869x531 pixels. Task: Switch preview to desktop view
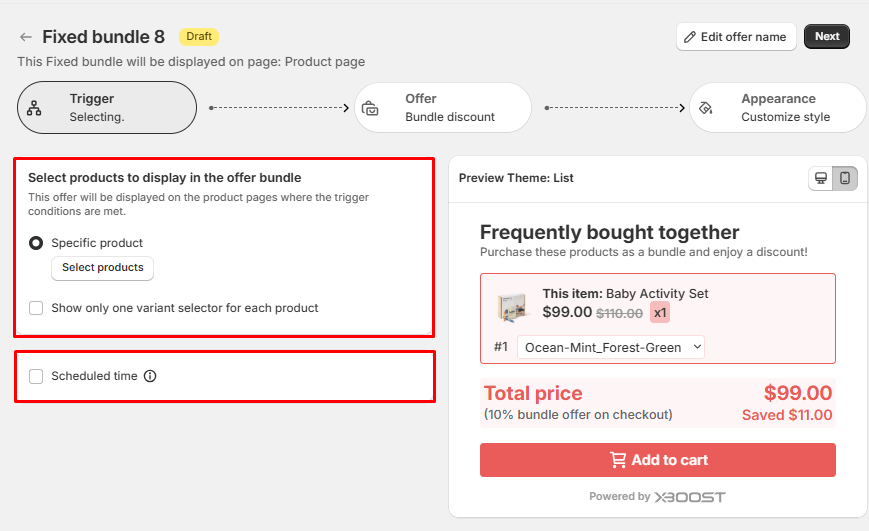pyautogui.click(x=821, y=178)
